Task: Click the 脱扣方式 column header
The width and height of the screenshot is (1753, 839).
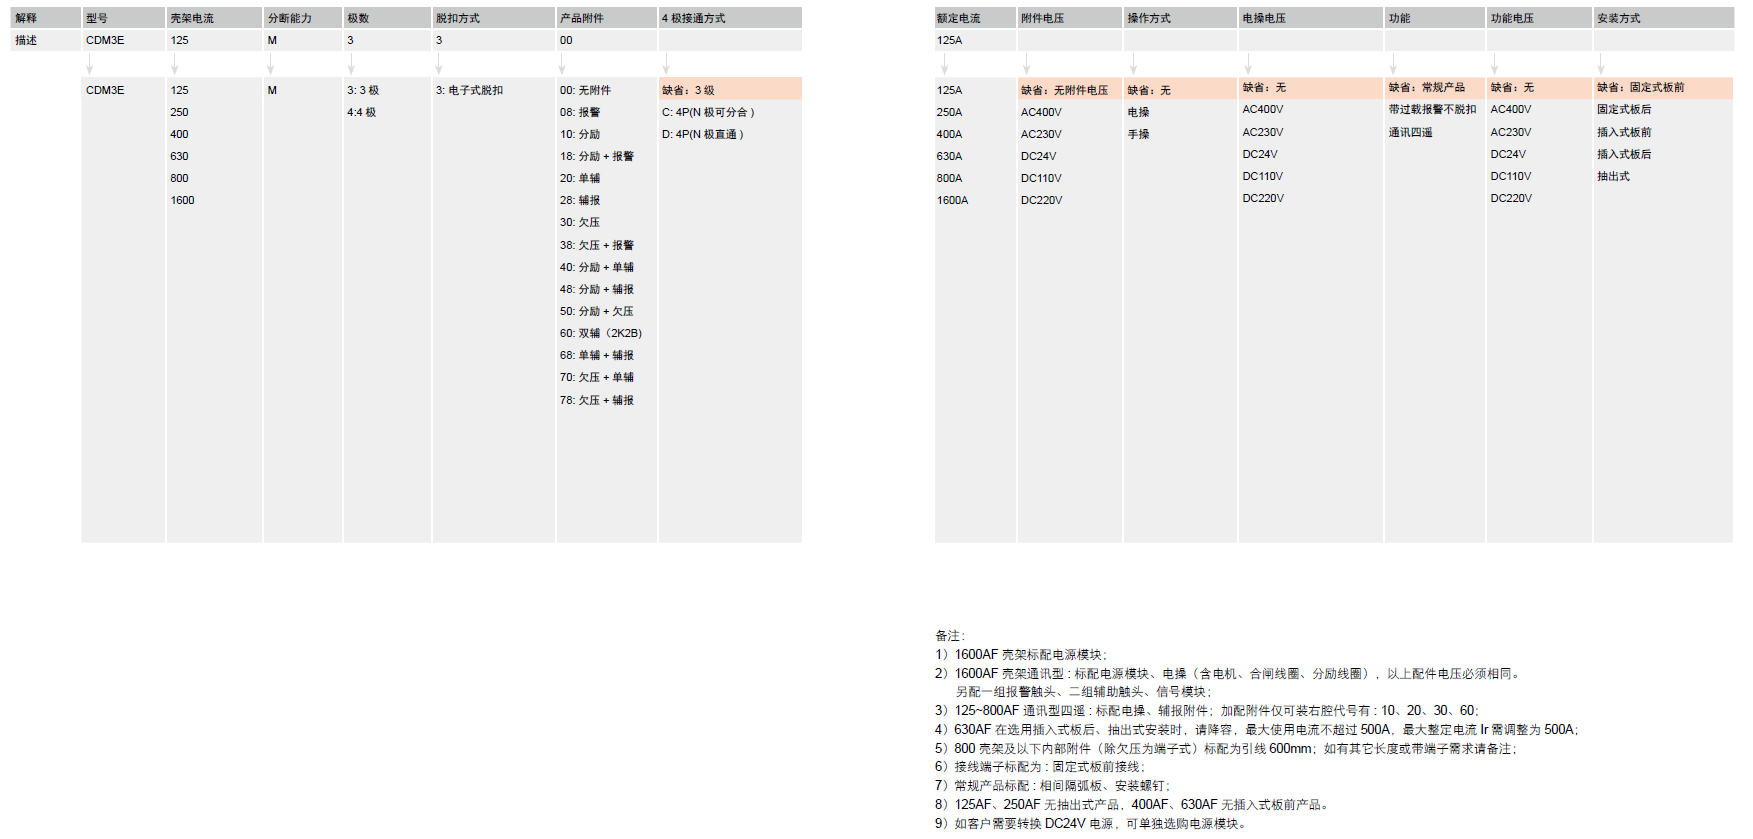Action: (x=458, y=18)
